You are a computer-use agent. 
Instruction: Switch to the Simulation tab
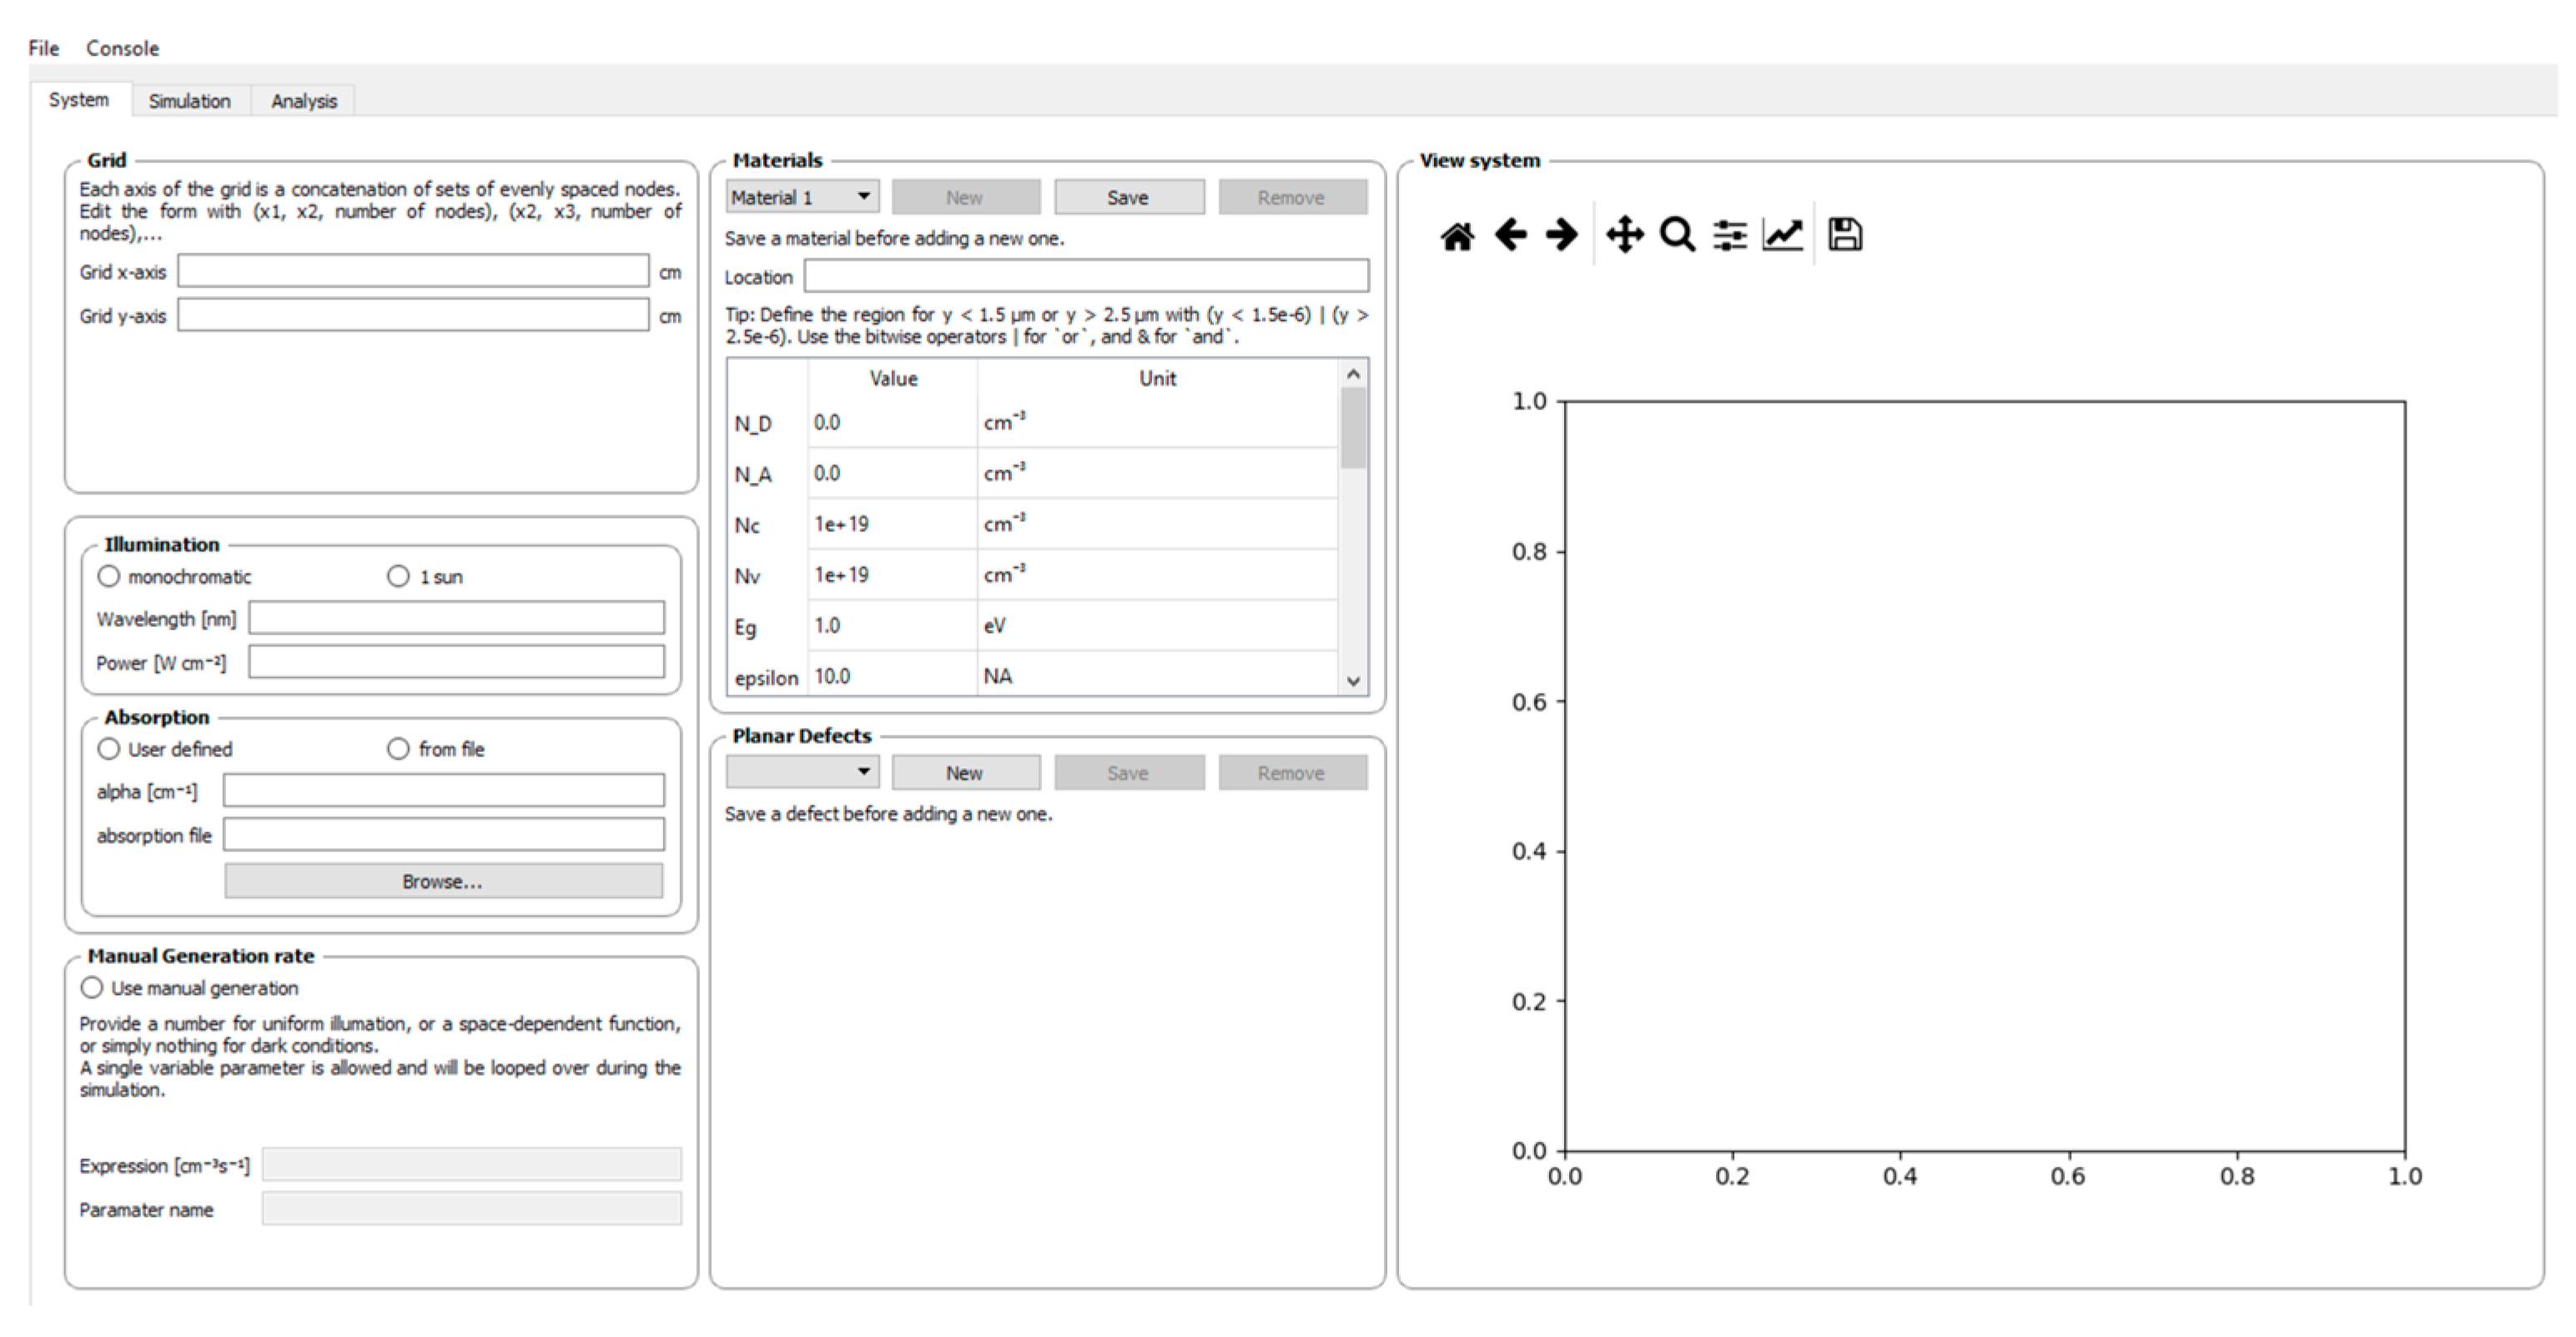point(189,101)
